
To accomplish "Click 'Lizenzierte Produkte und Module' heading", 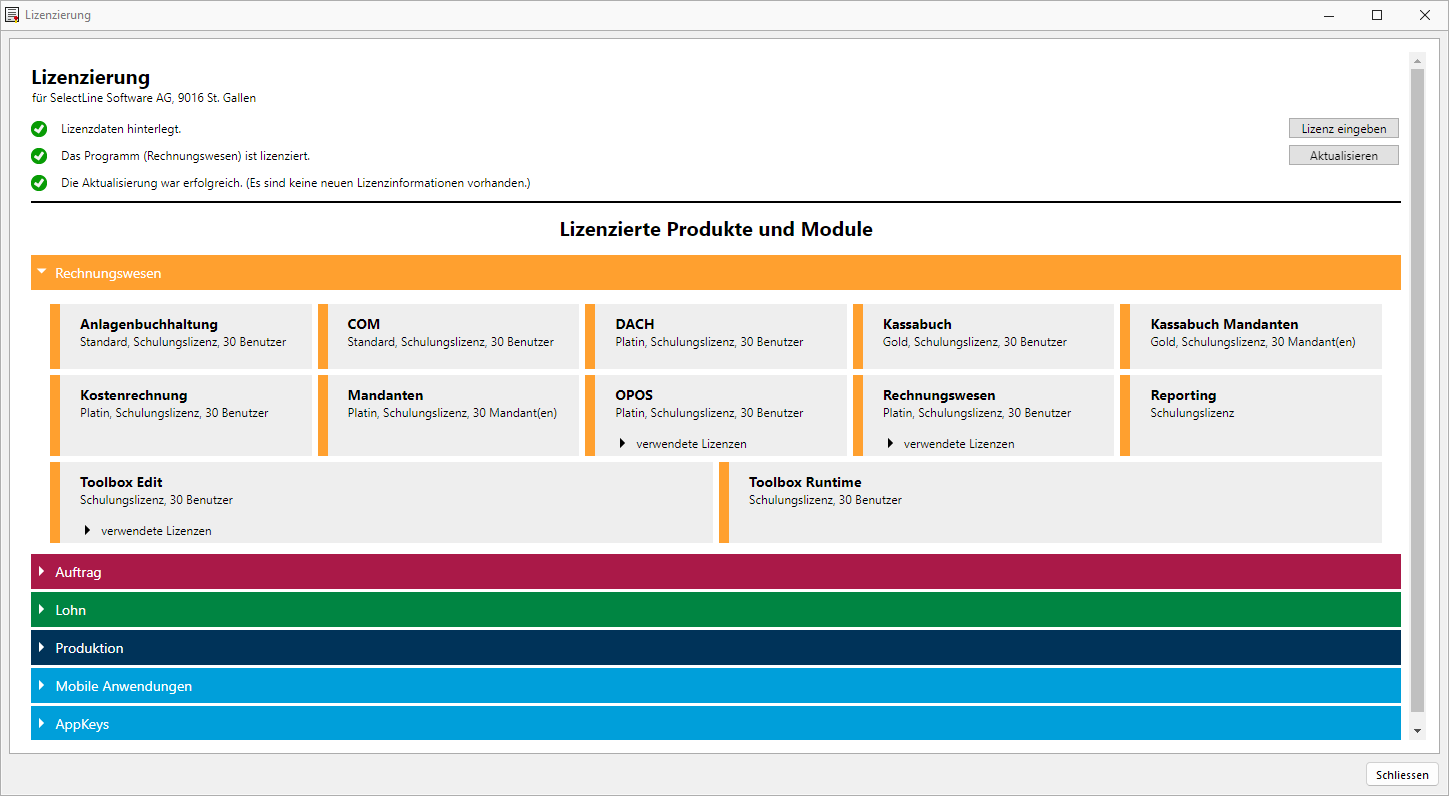I will click(x=716, y=229).
